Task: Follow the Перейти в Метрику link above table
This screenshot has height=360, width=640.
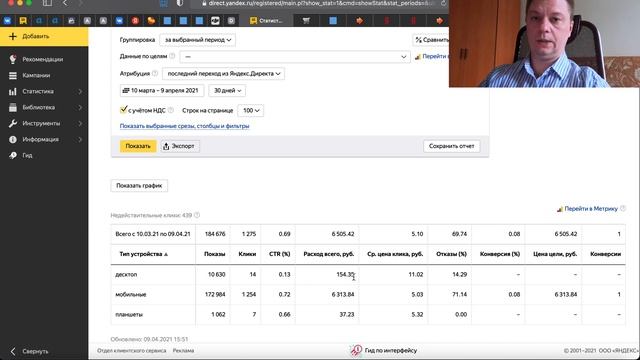Action: [x=591, y=209]
